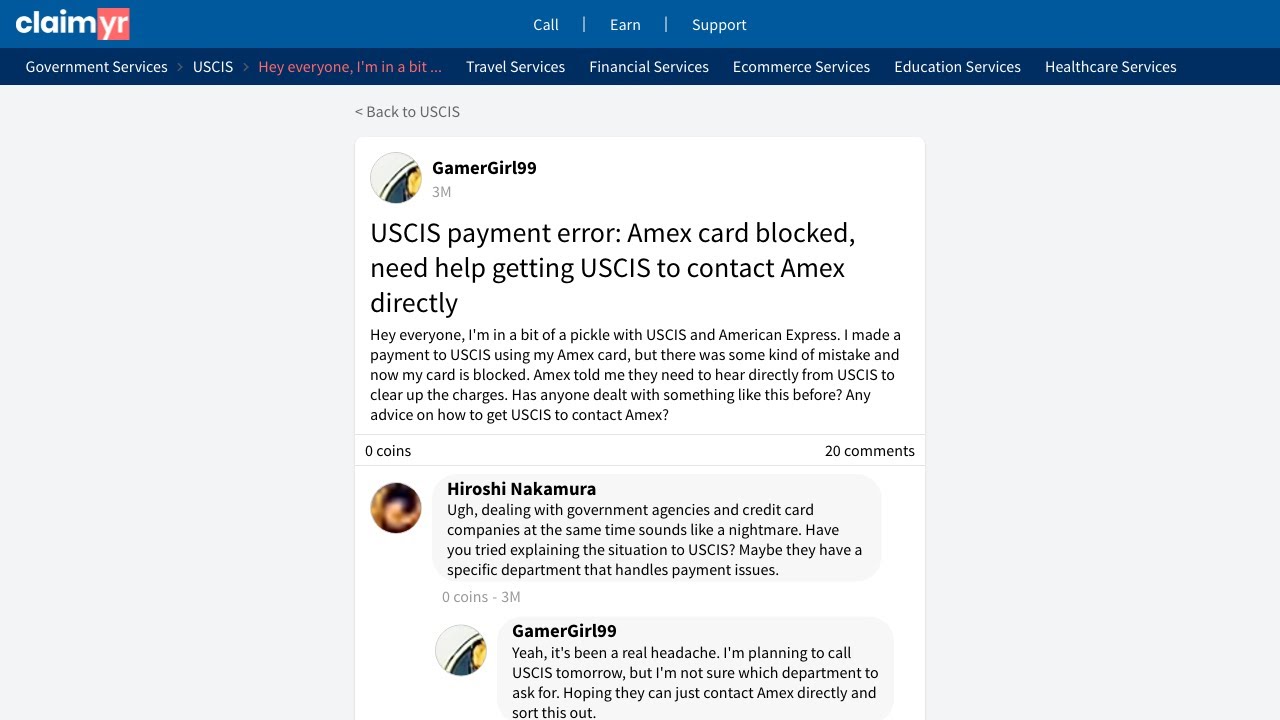
Task: View Hiroshi Nakamura's avatar
Action: [396, 508]
